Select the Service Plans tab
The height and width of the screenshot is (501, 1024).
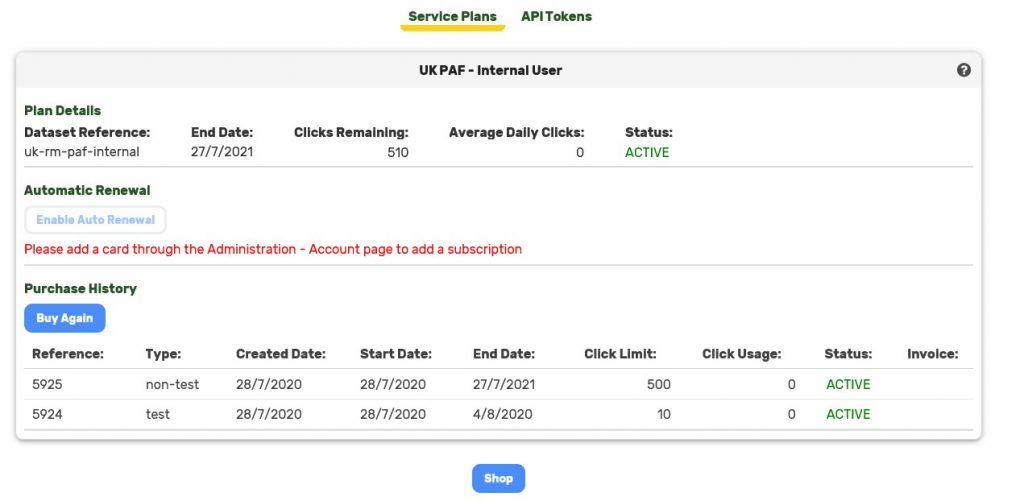click(x=452, y=17)
